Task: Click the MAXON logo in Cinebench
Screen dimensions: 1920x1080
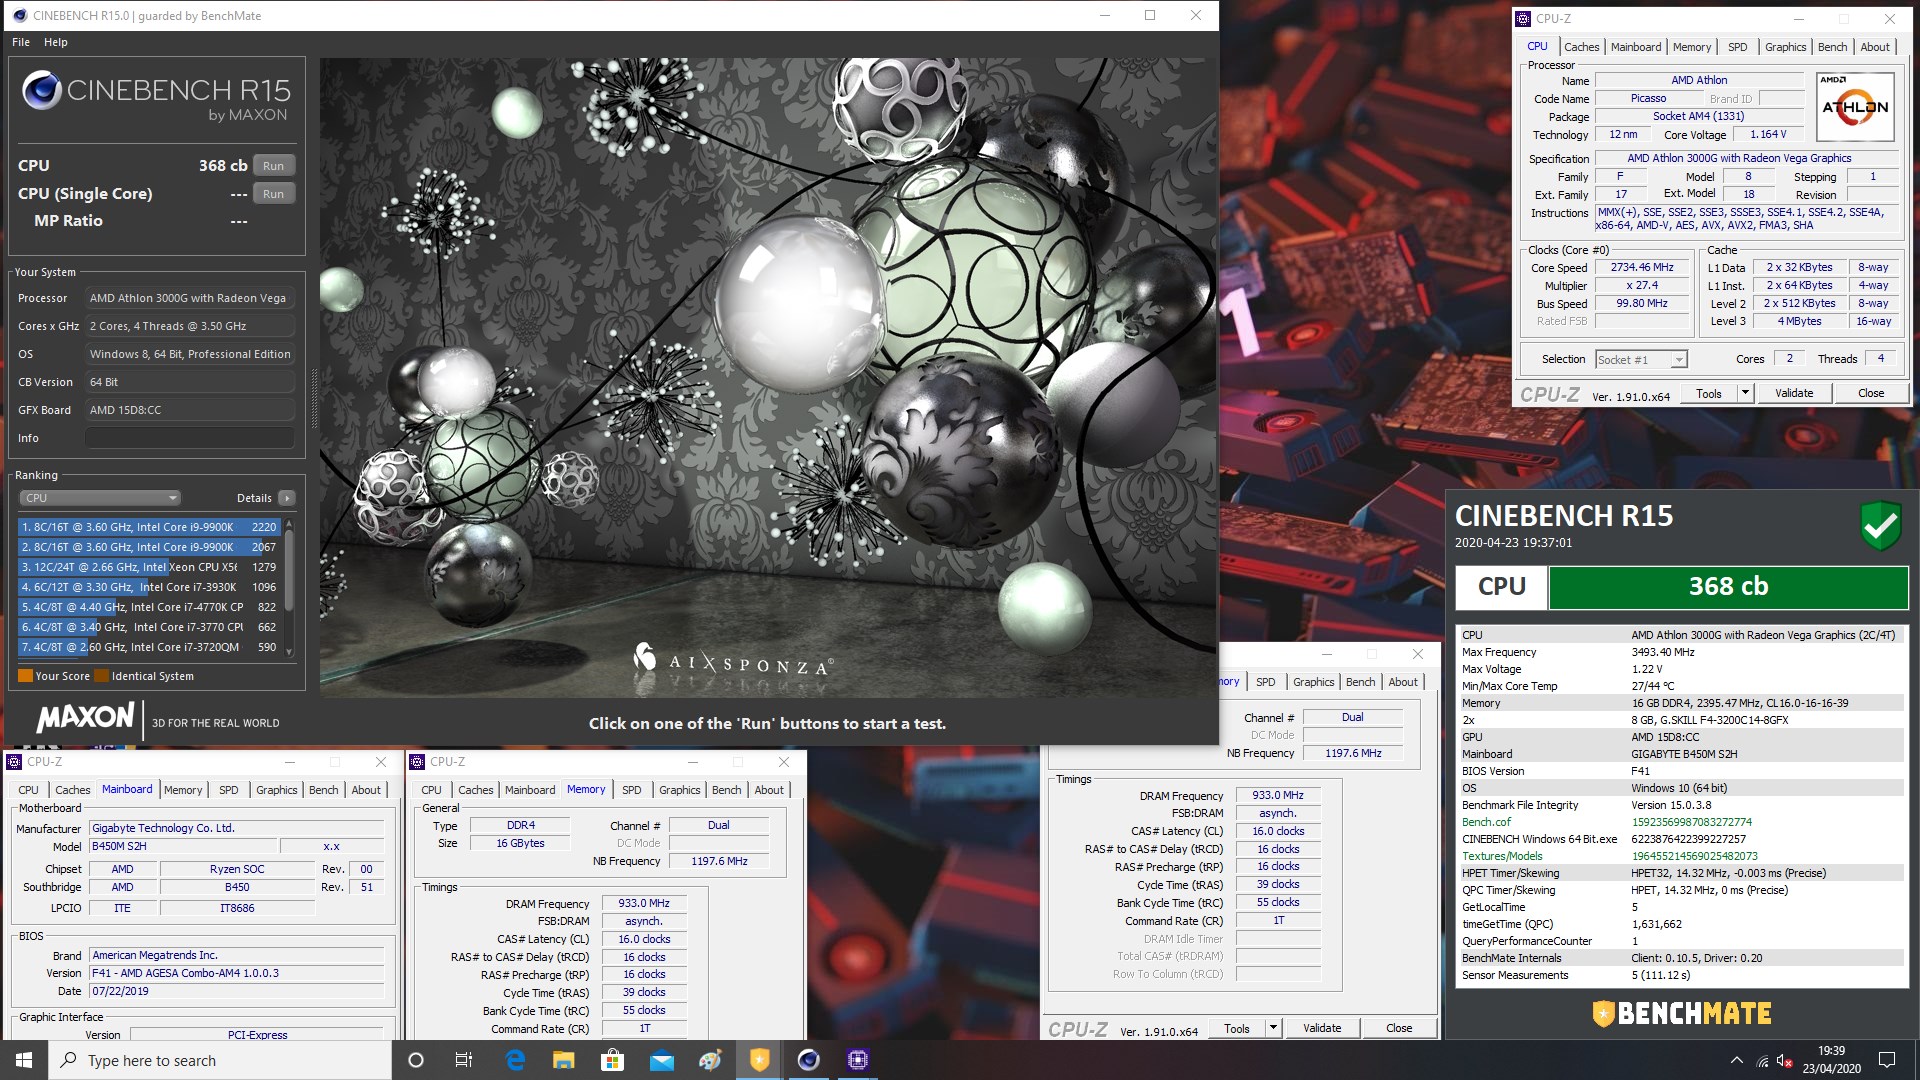Action: click(x=85, y=717)
